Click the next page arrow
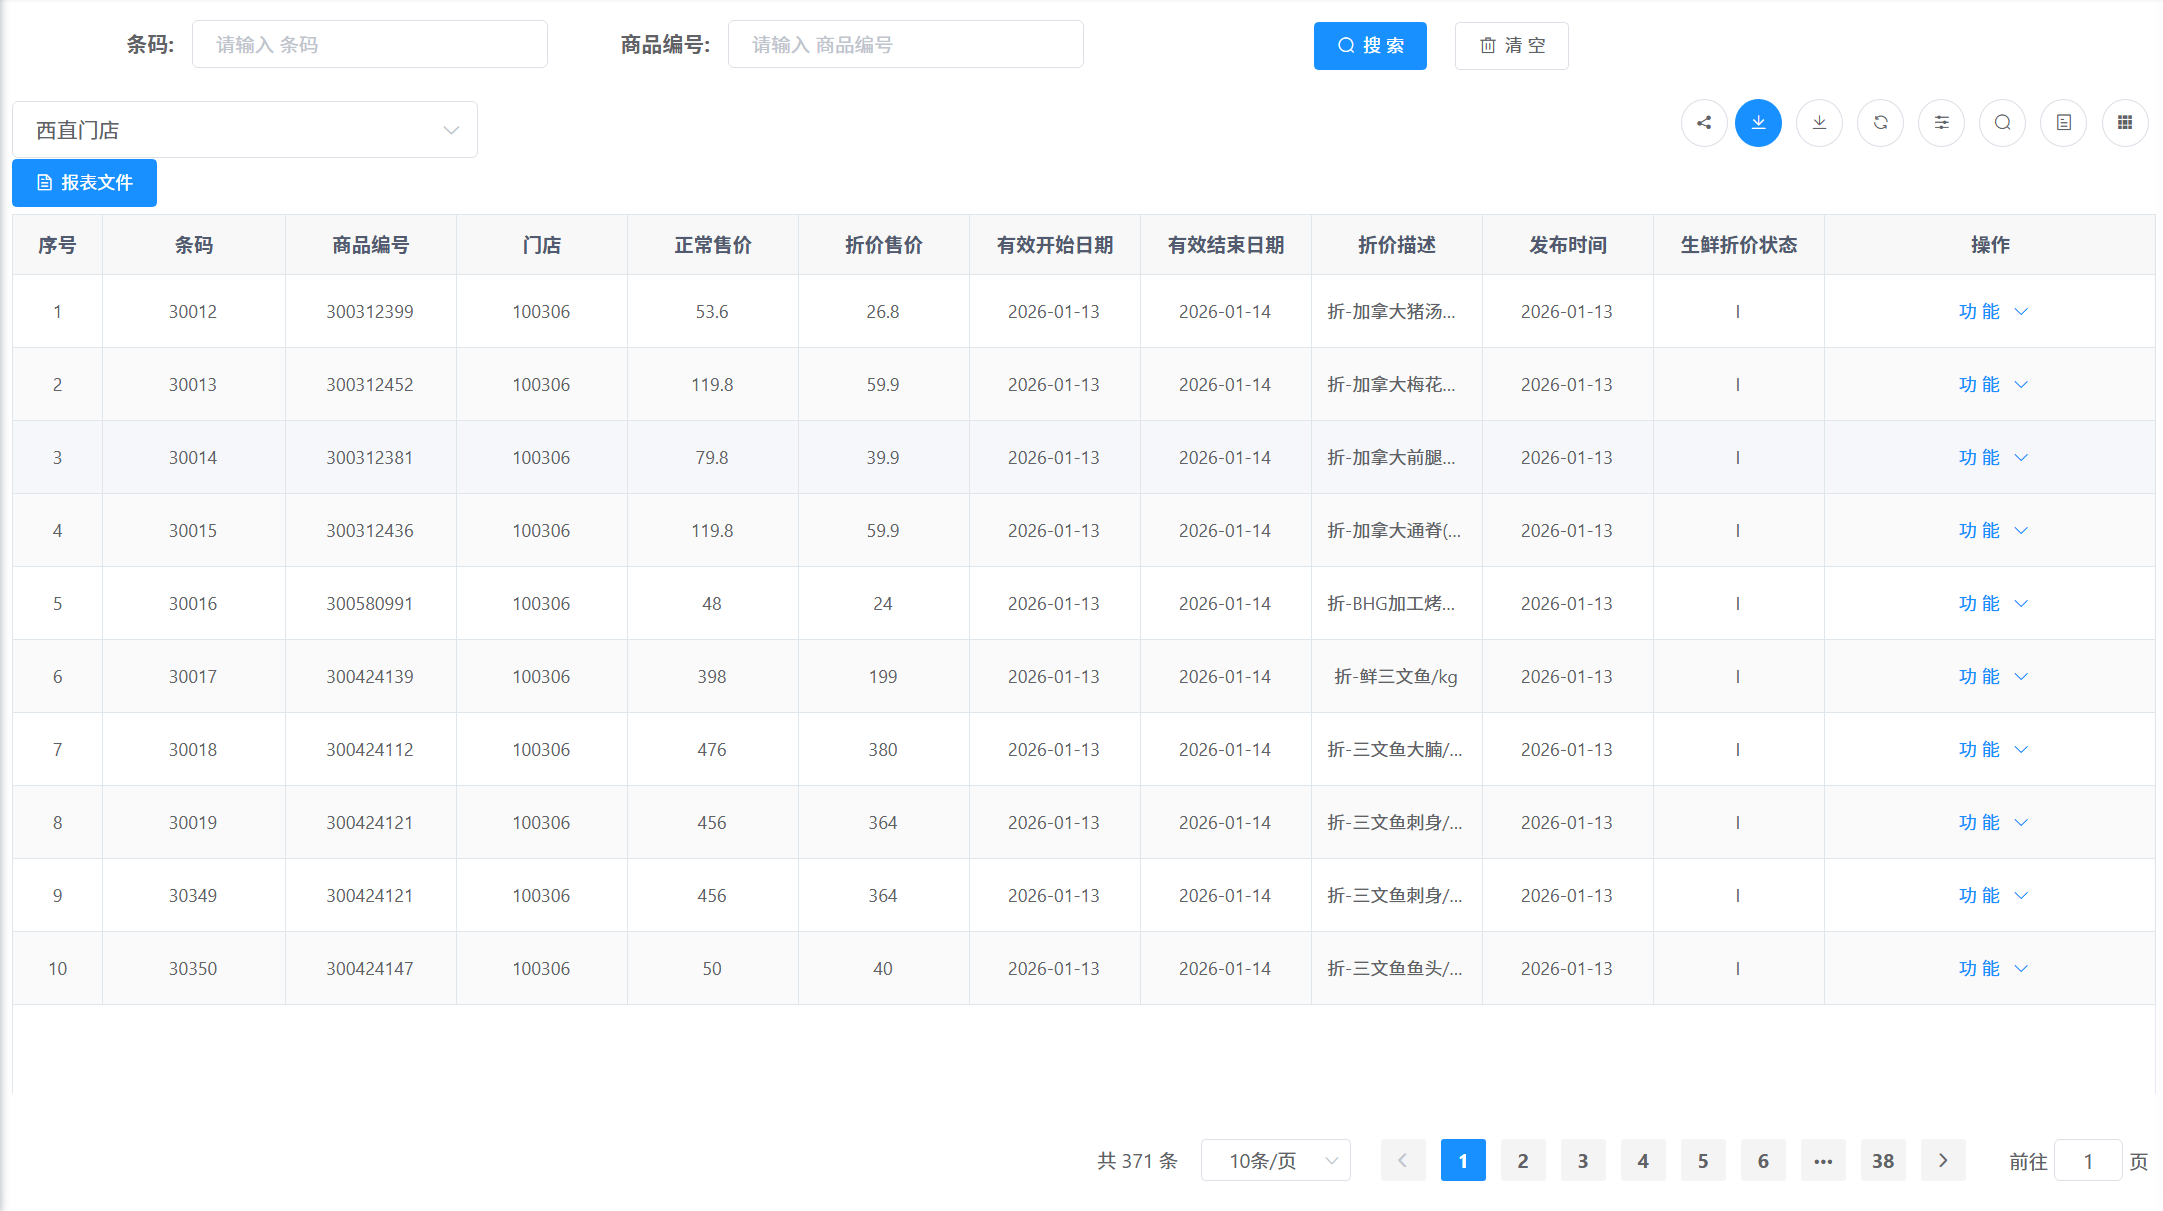 (1942, 1160)
